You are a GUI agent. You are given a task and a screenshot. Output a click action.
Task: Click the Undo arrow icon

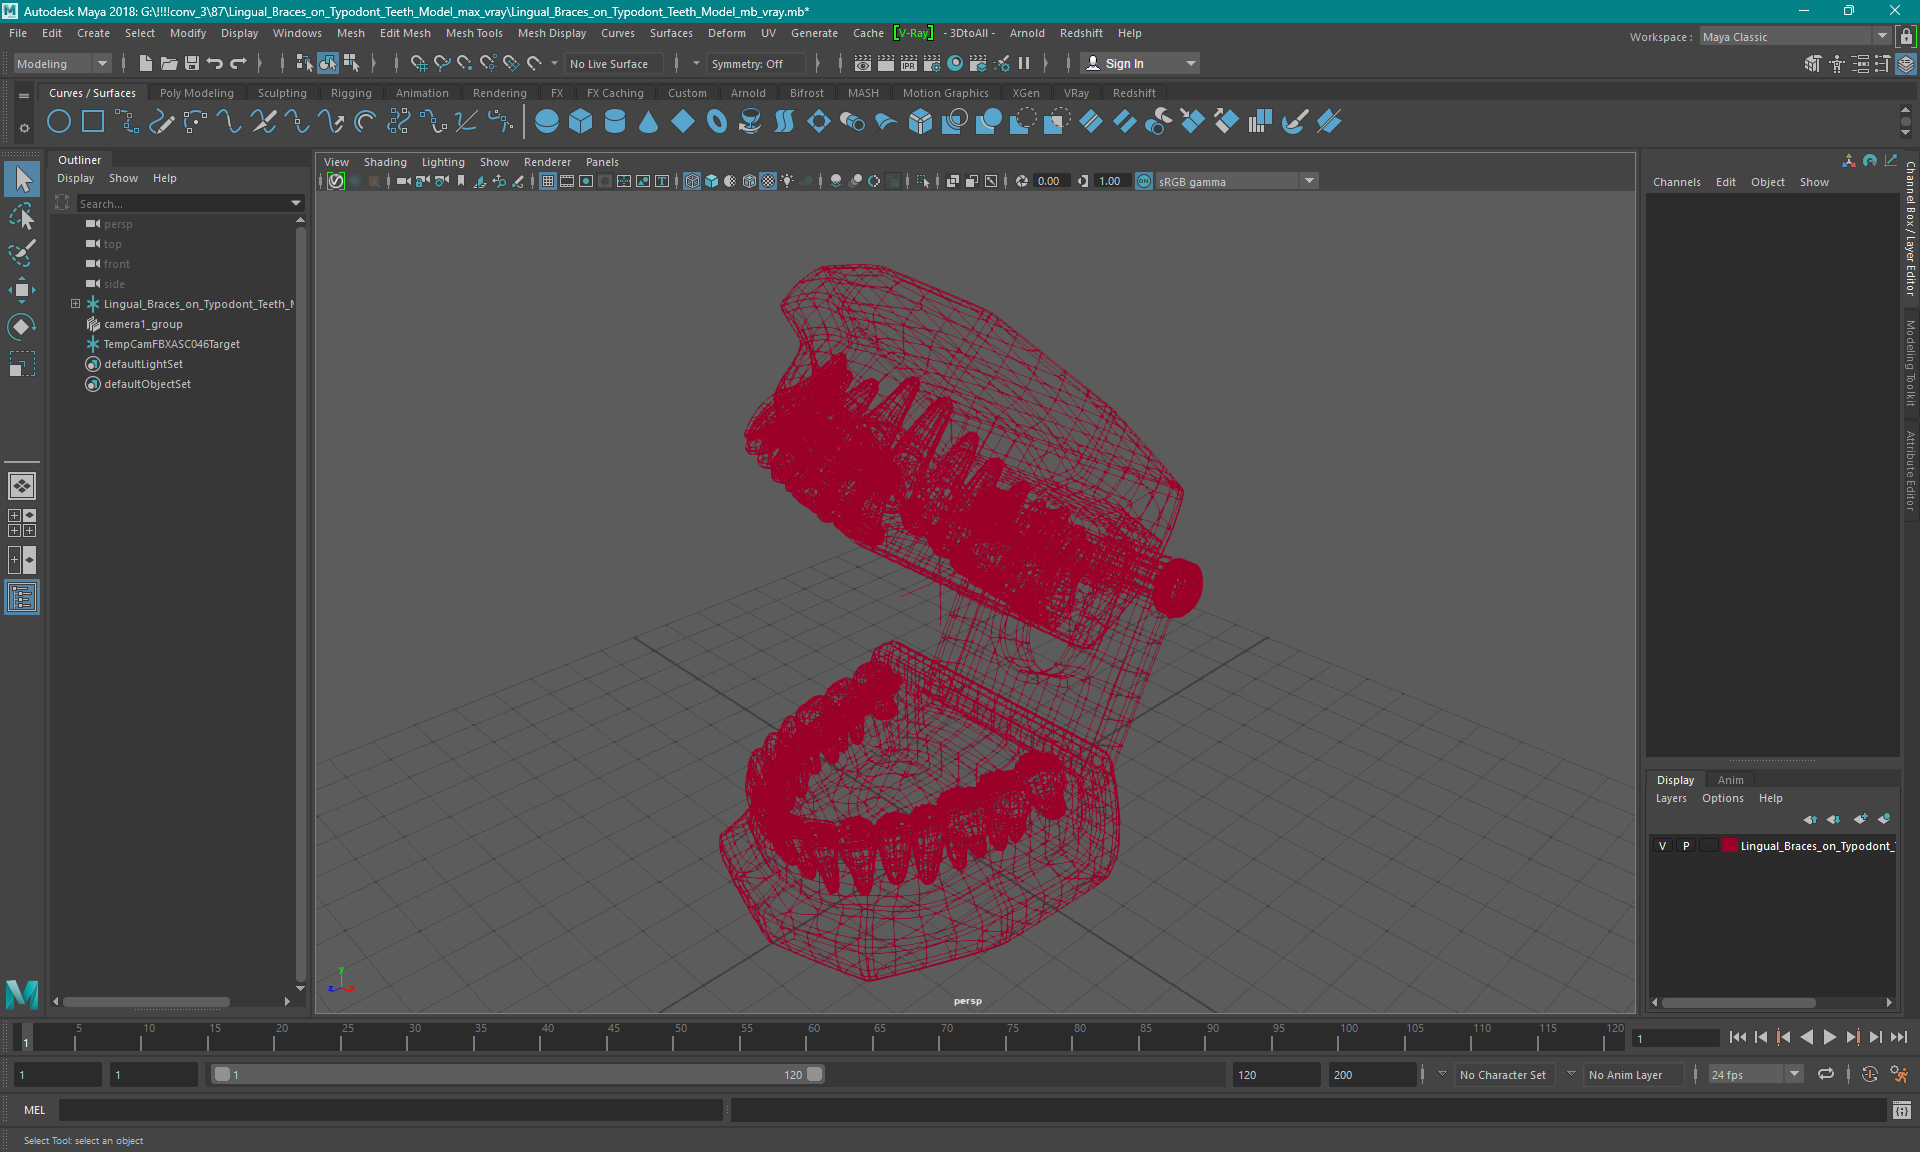[x=215, y=63]
